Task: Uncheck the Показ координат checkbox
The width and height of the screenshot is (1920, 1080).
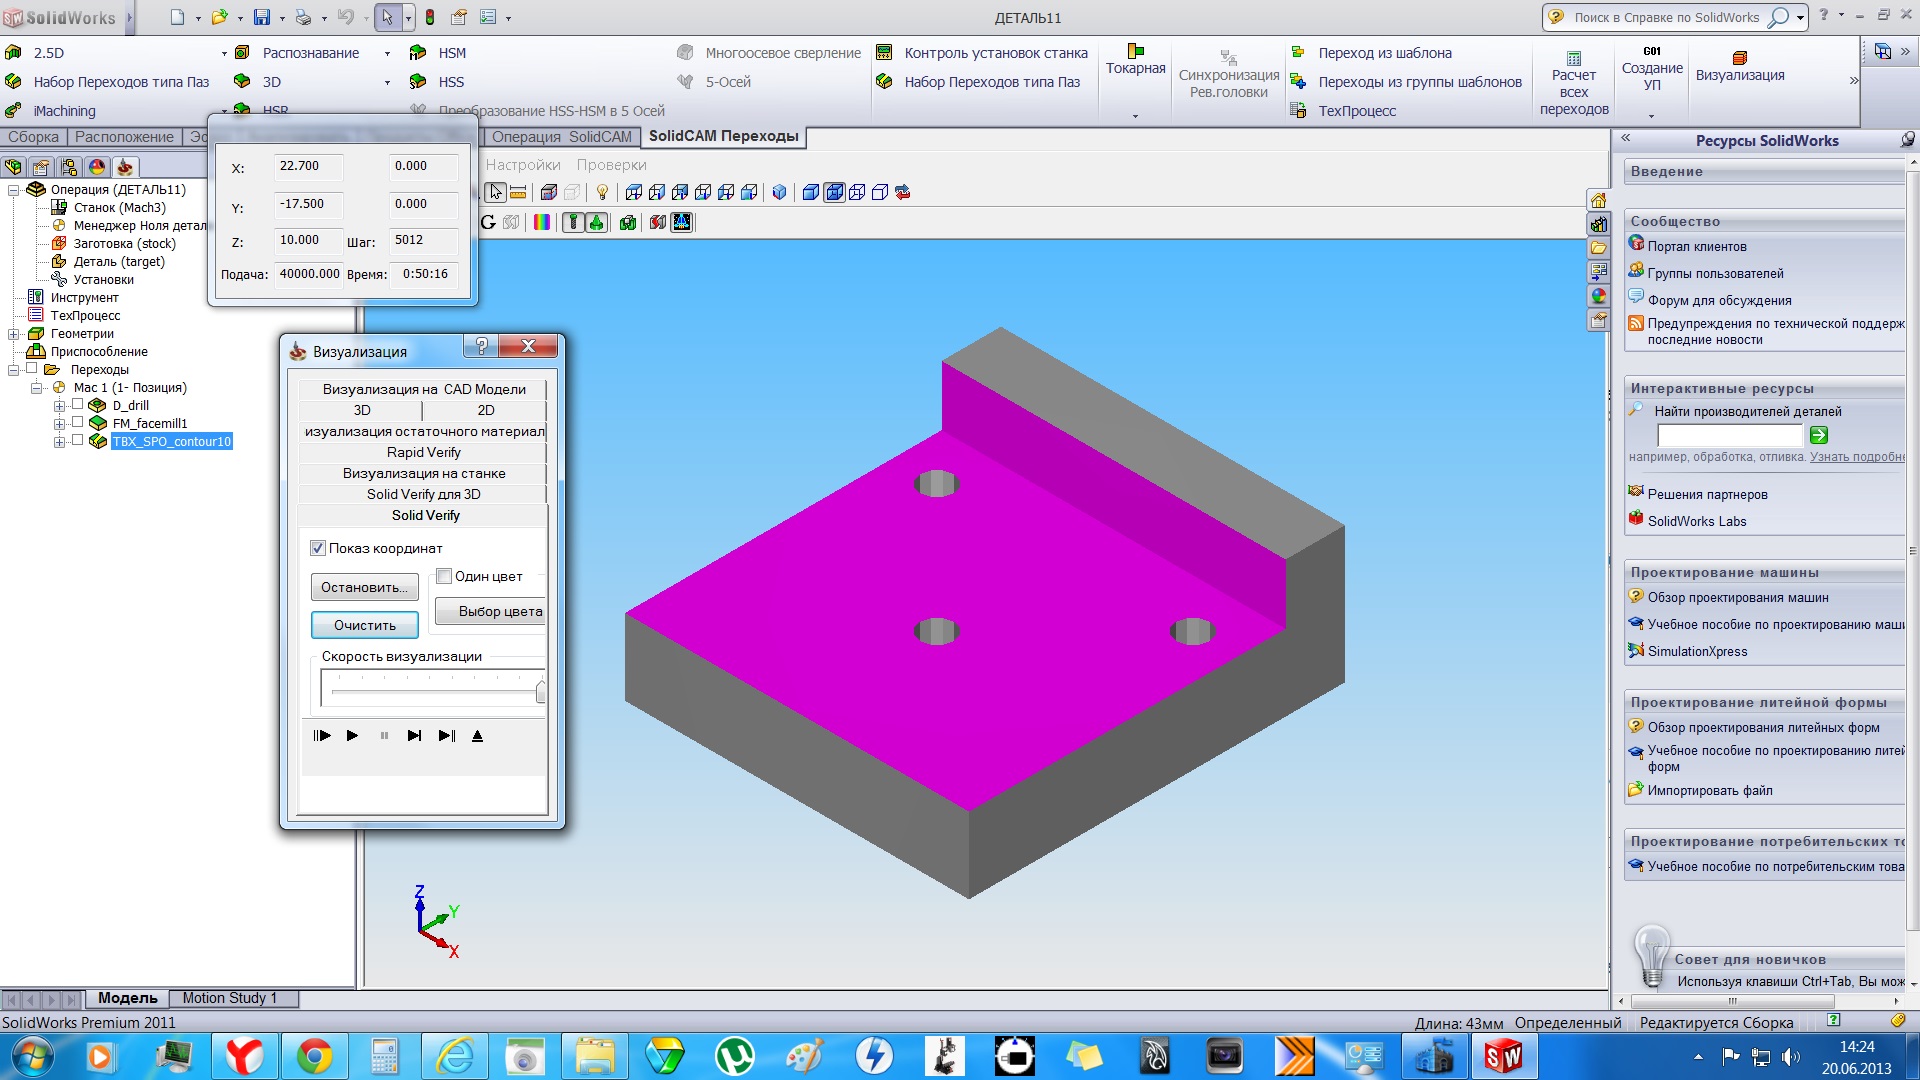Action: click(x=318, y=548)
